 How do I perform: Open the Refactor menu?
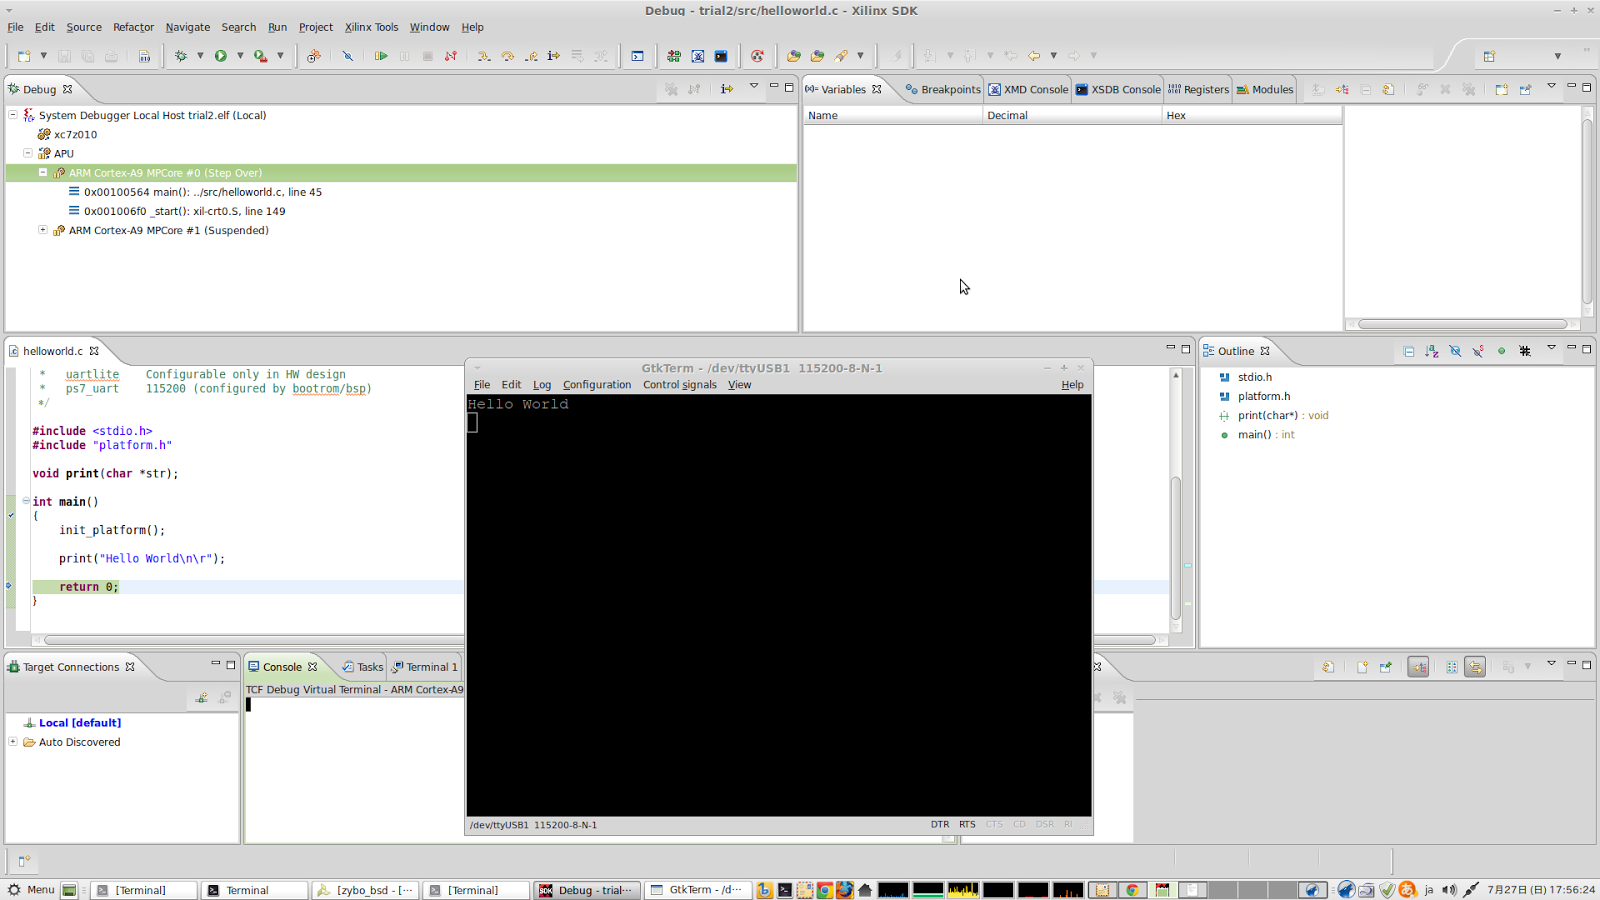pos(133,27)
